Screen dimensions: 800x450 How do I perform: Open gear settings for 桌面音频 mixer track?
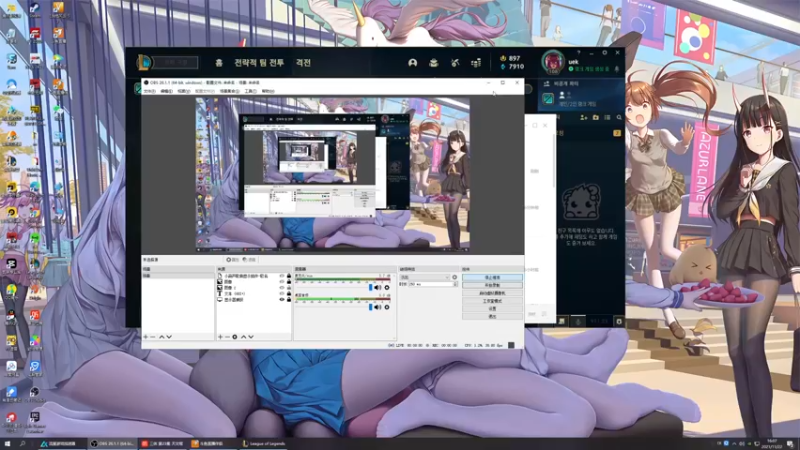click(x=387, y=307)
